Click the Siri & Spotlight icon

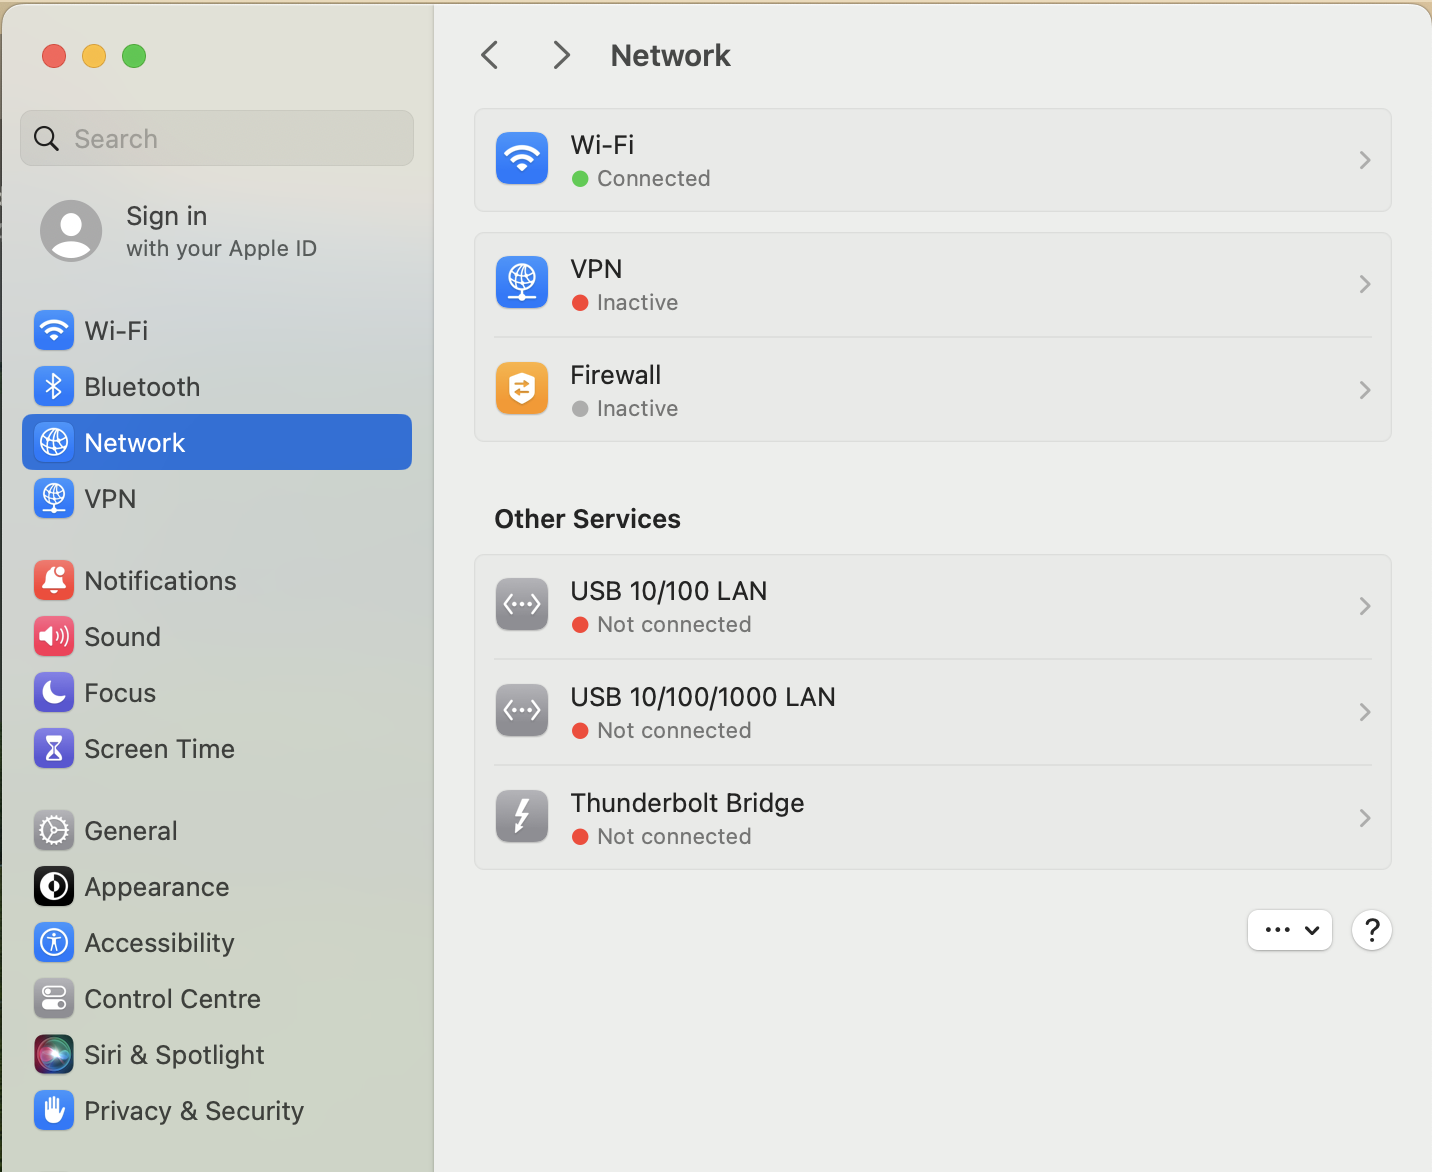54,1055
